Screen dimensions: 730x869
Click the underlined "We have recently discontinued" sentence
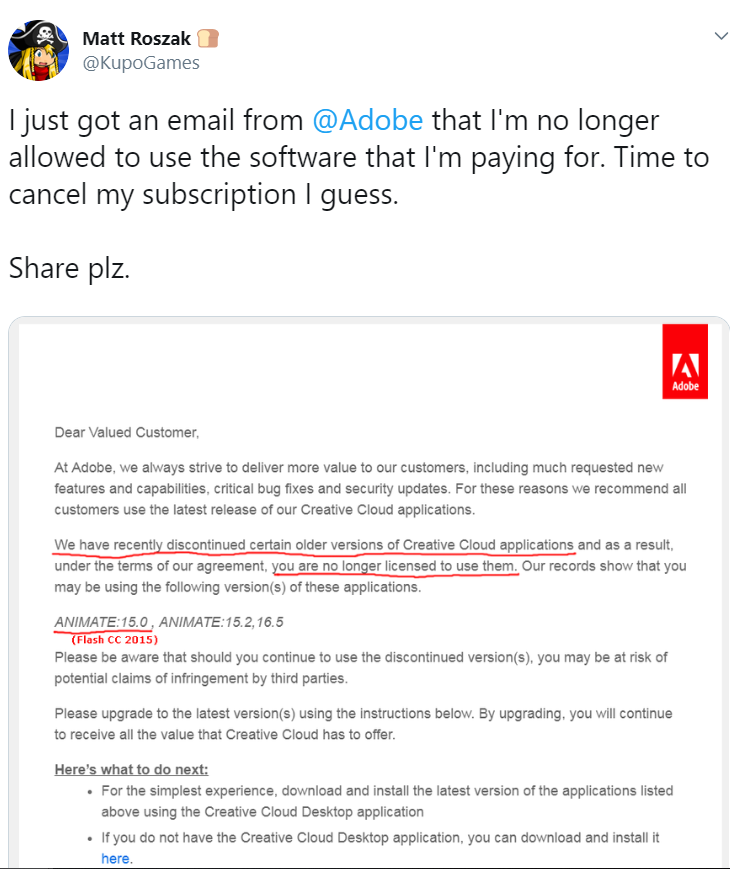coord(314,545)
